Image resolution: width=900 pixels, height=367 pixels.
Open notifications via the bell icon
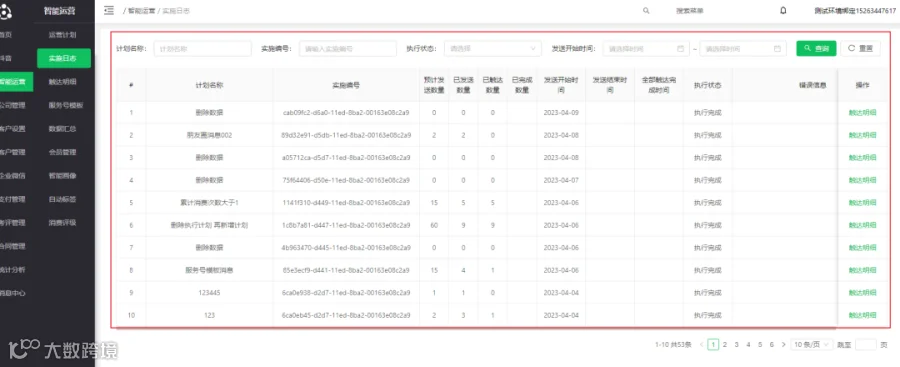pyautogui.click(x=783, y=11)
